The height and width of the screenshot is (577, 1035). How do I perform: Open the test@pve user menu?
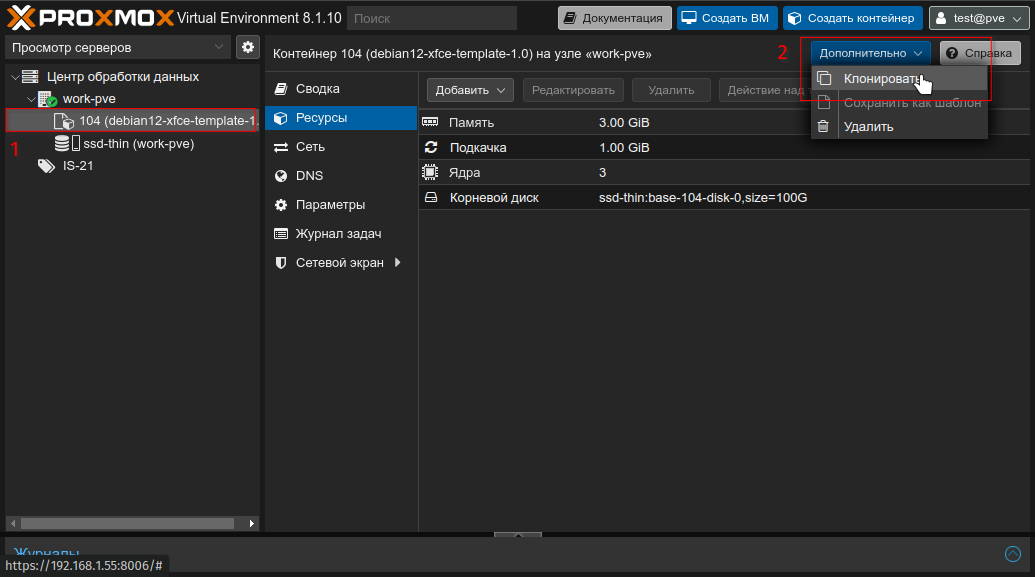[x=979, y=18]
